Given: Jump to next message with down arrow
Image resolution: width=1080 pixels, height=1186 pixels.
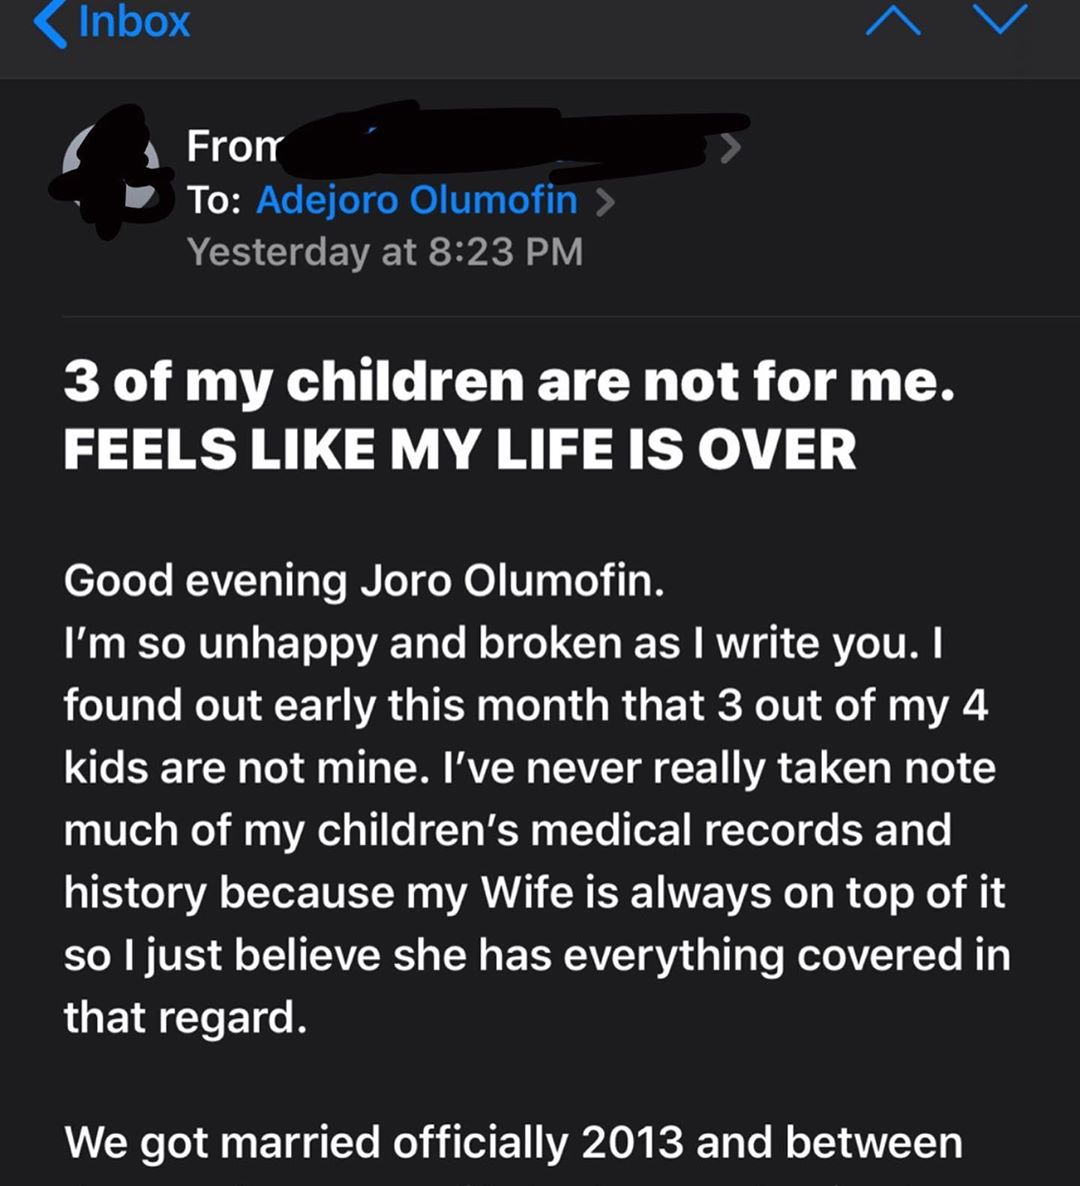Looking at the screenshot, I should pos(1001,21).
